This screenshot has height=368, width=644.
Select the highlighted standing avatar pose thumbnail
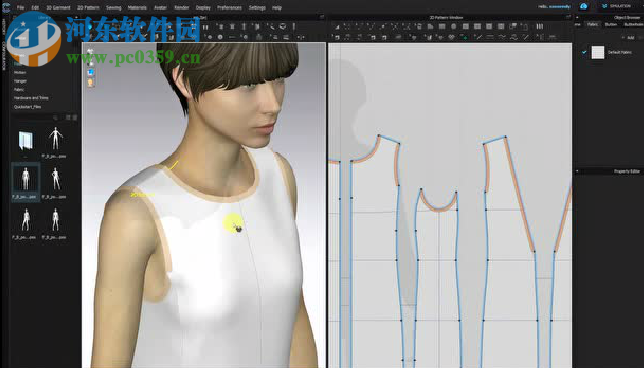pyautogui.click(x=25, y=179)
